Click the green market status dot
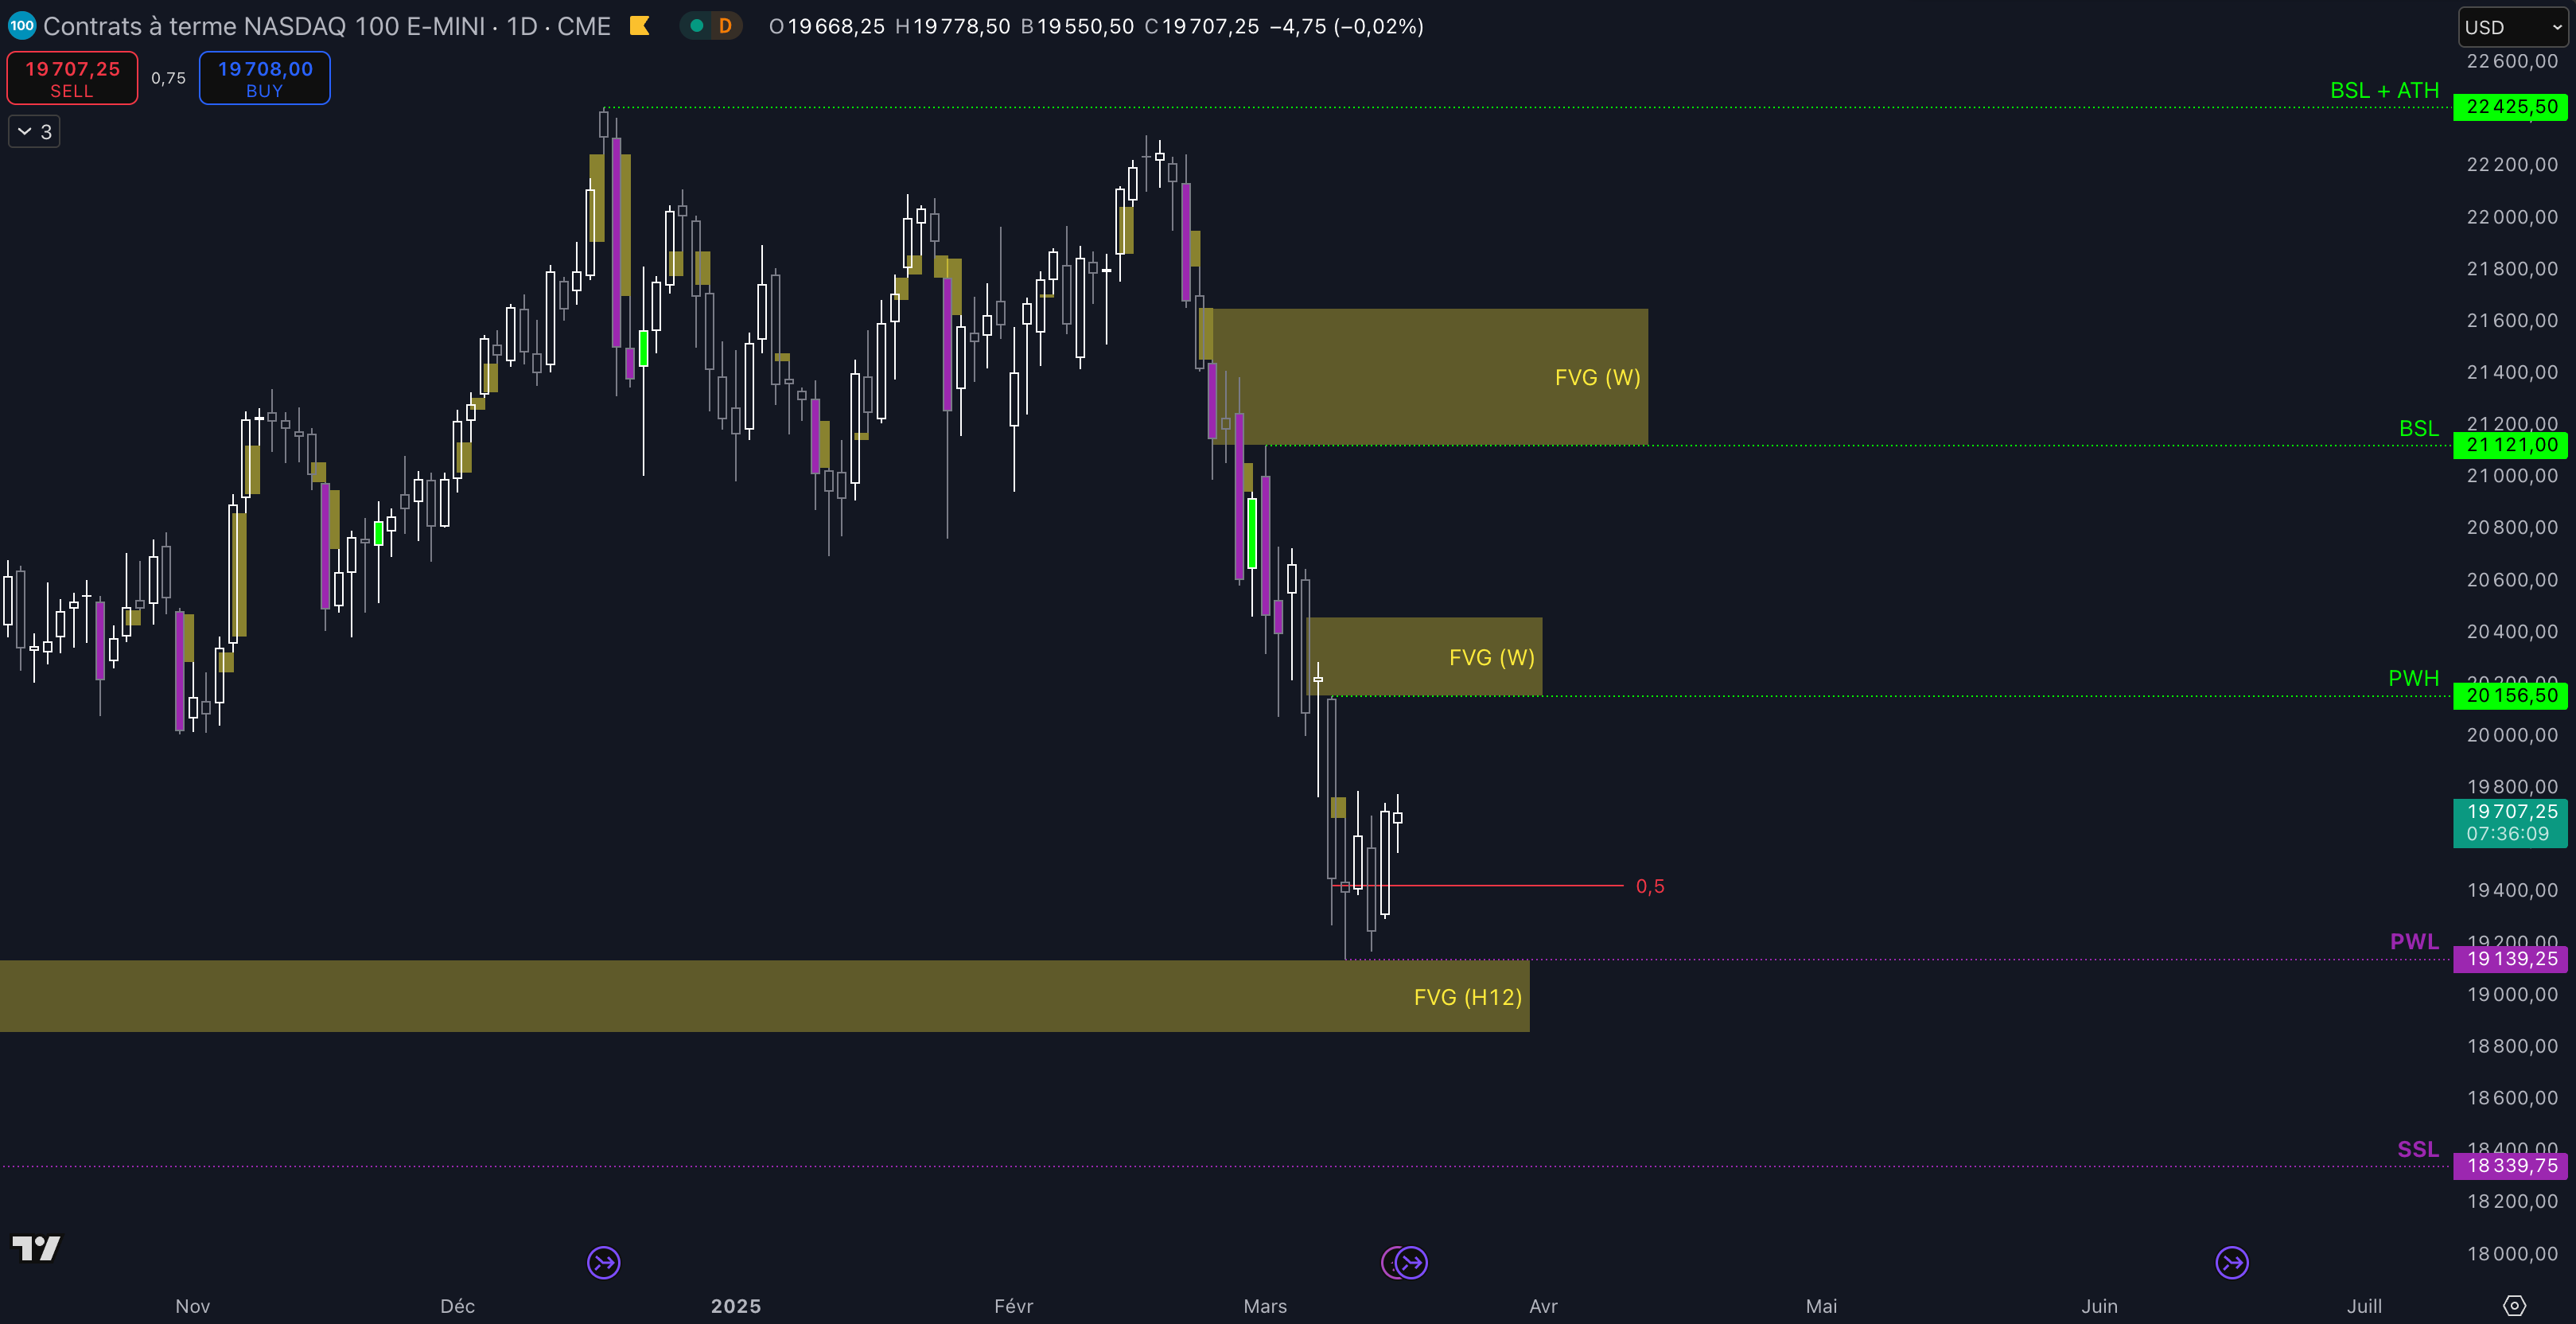The image size is (2576, 1324). (x=697, y=26)
